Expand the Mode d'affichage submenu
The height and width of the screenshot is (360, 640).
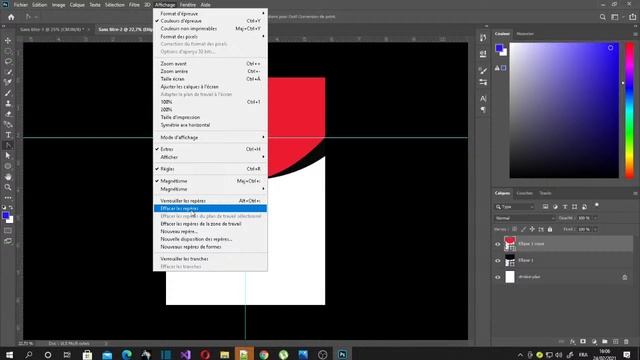(x=210, y=137)
